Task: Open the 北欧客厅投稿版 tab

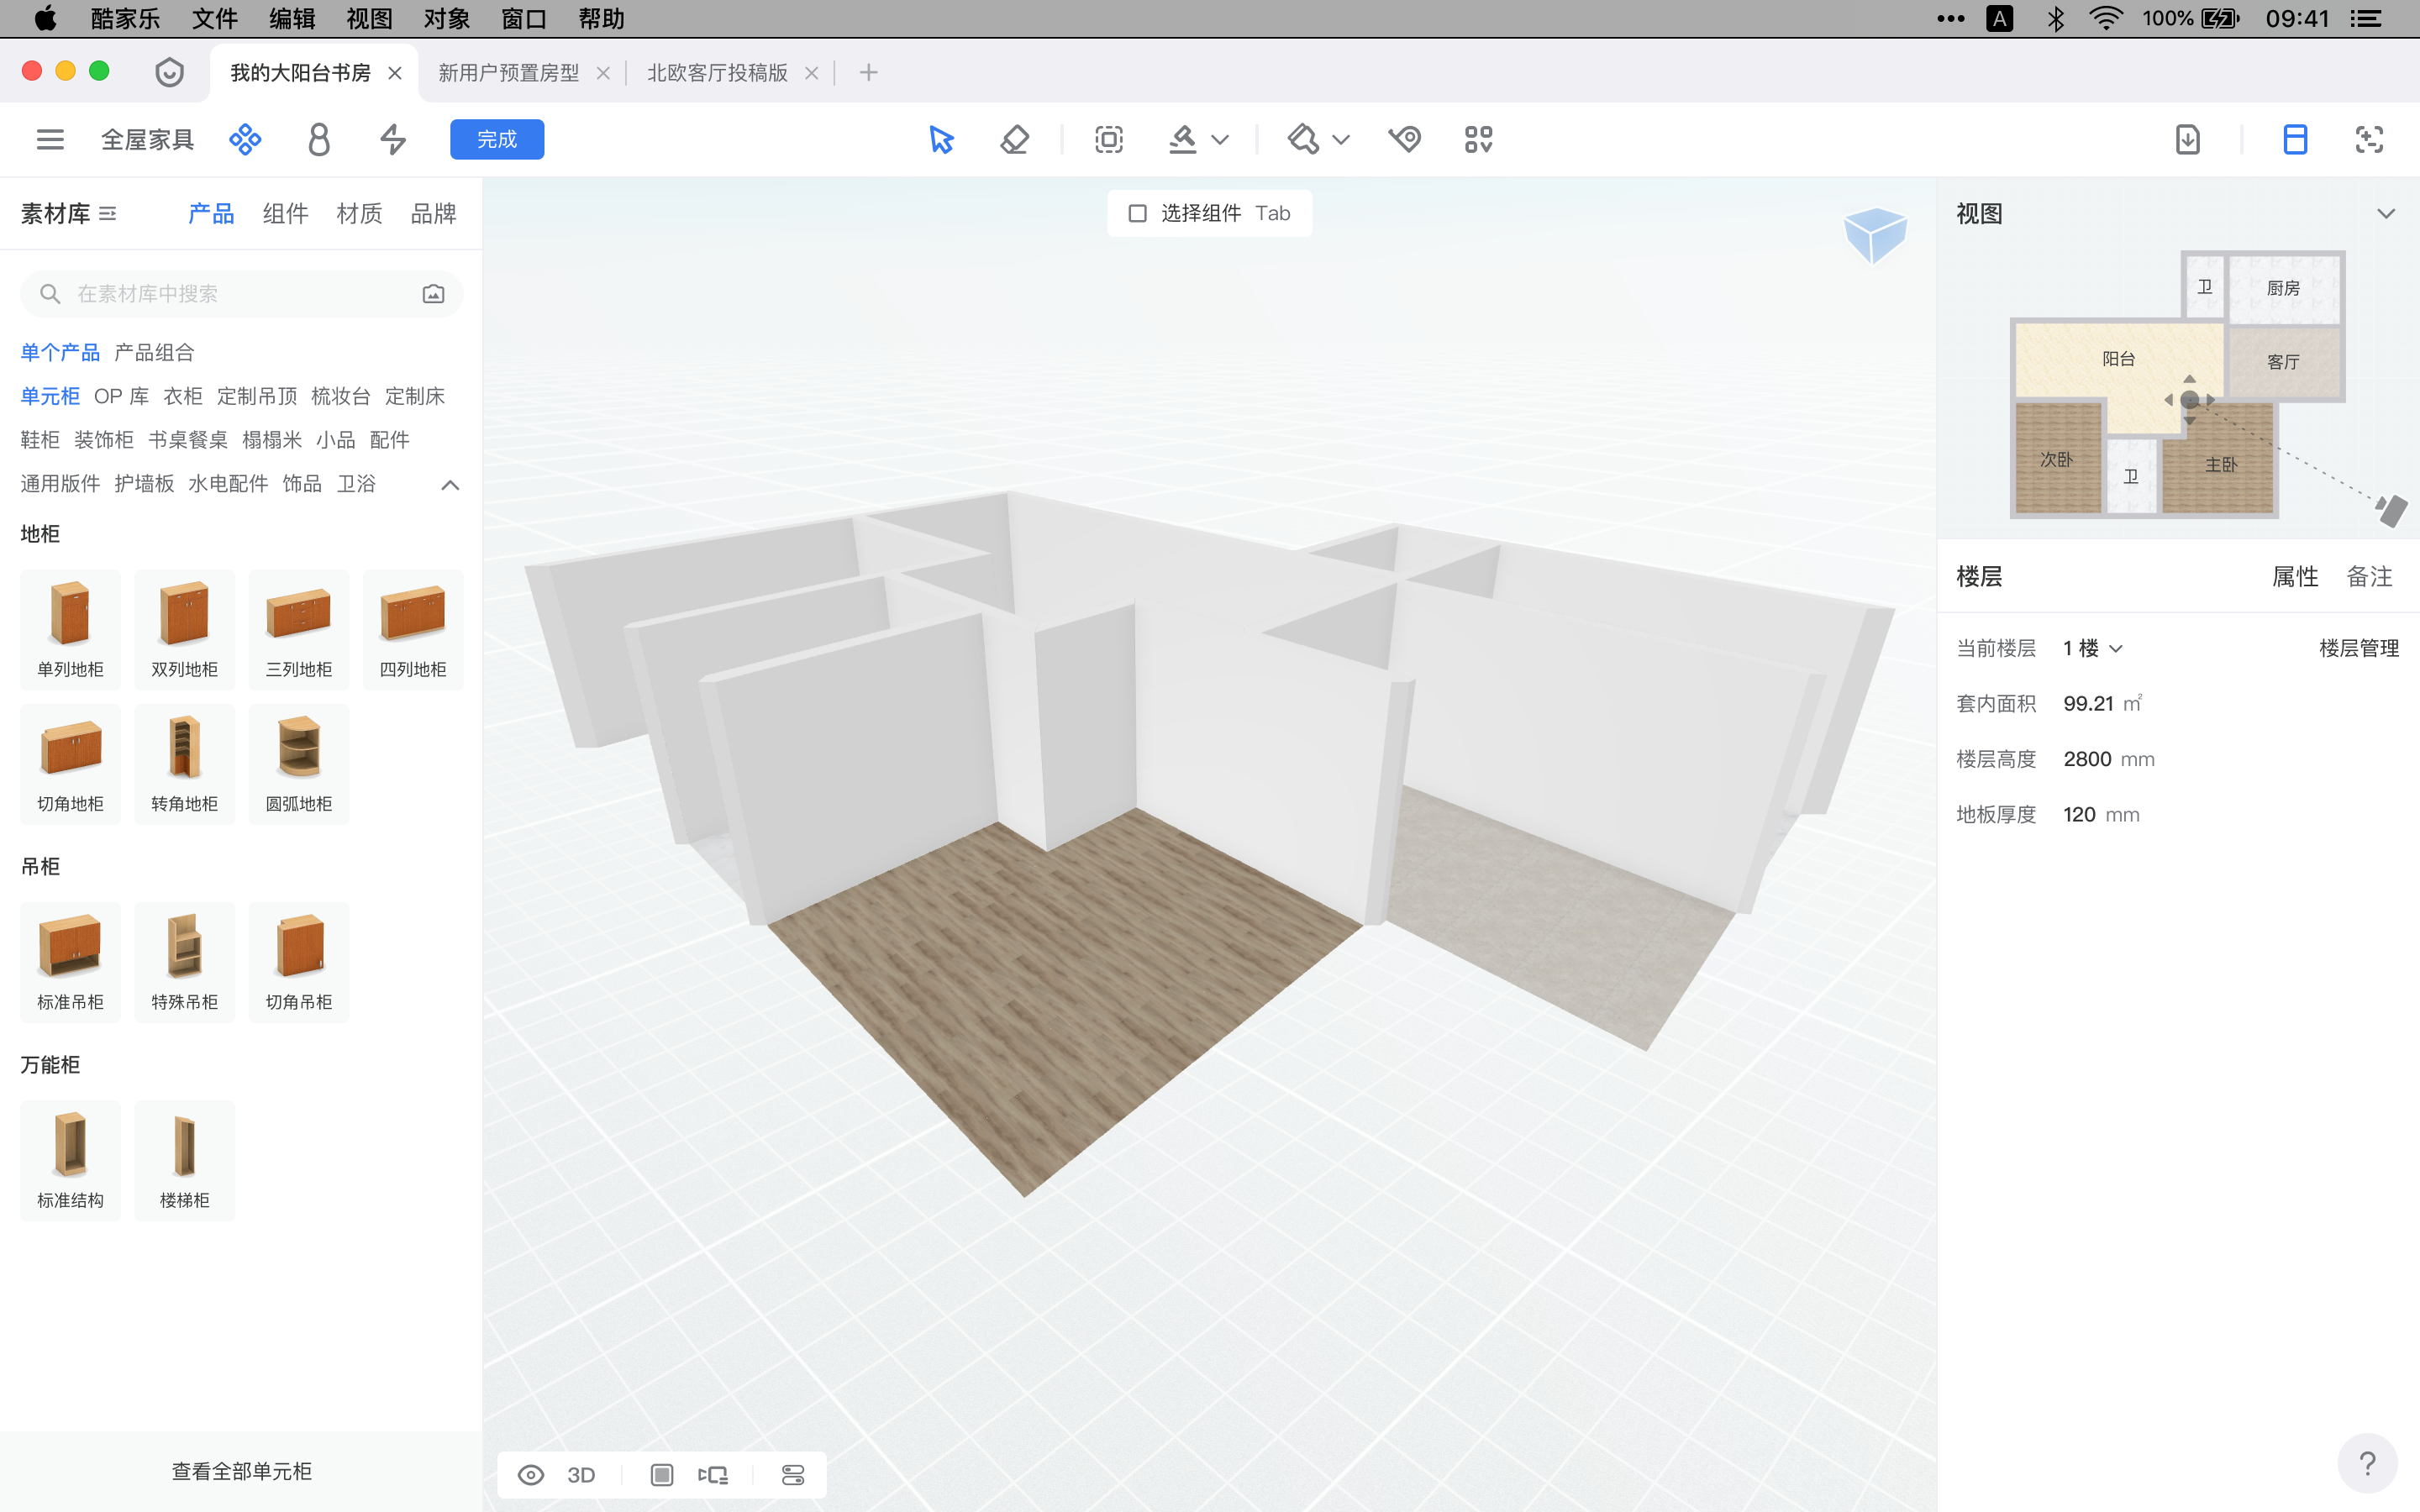Action: [717, 72]
